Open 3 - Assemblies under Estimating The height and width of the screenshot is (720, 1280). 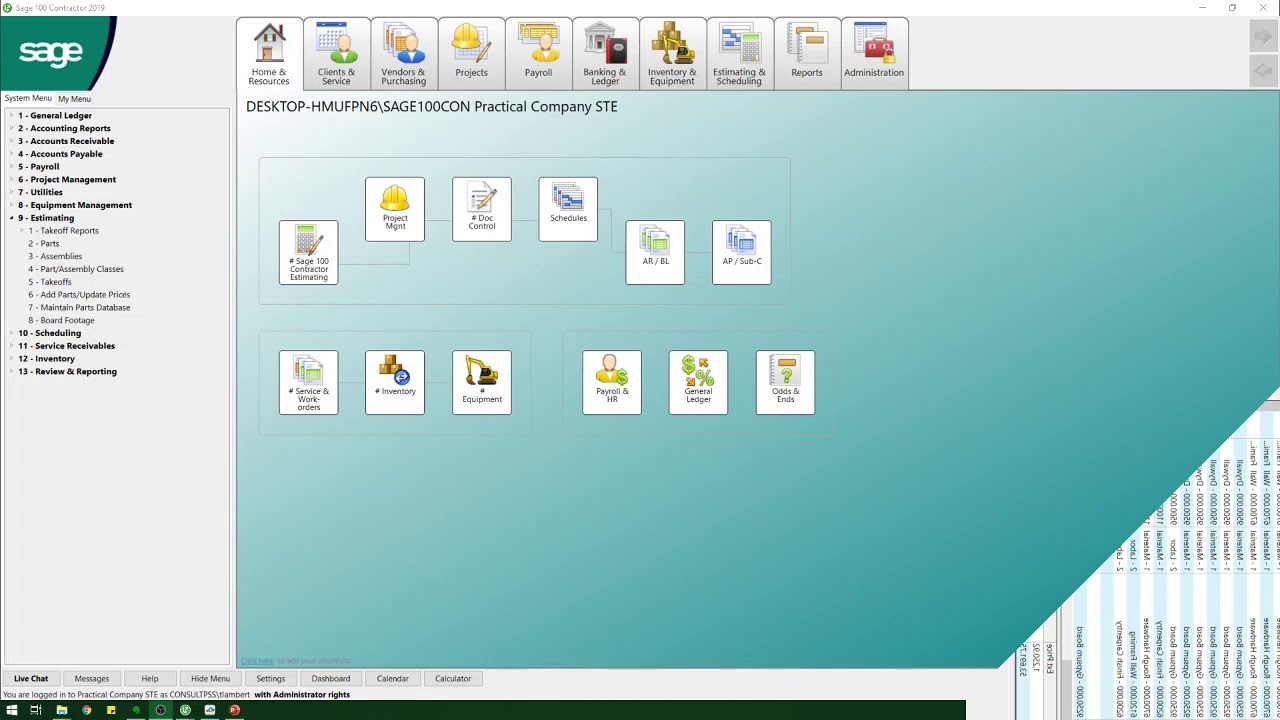tap(55, 256)
